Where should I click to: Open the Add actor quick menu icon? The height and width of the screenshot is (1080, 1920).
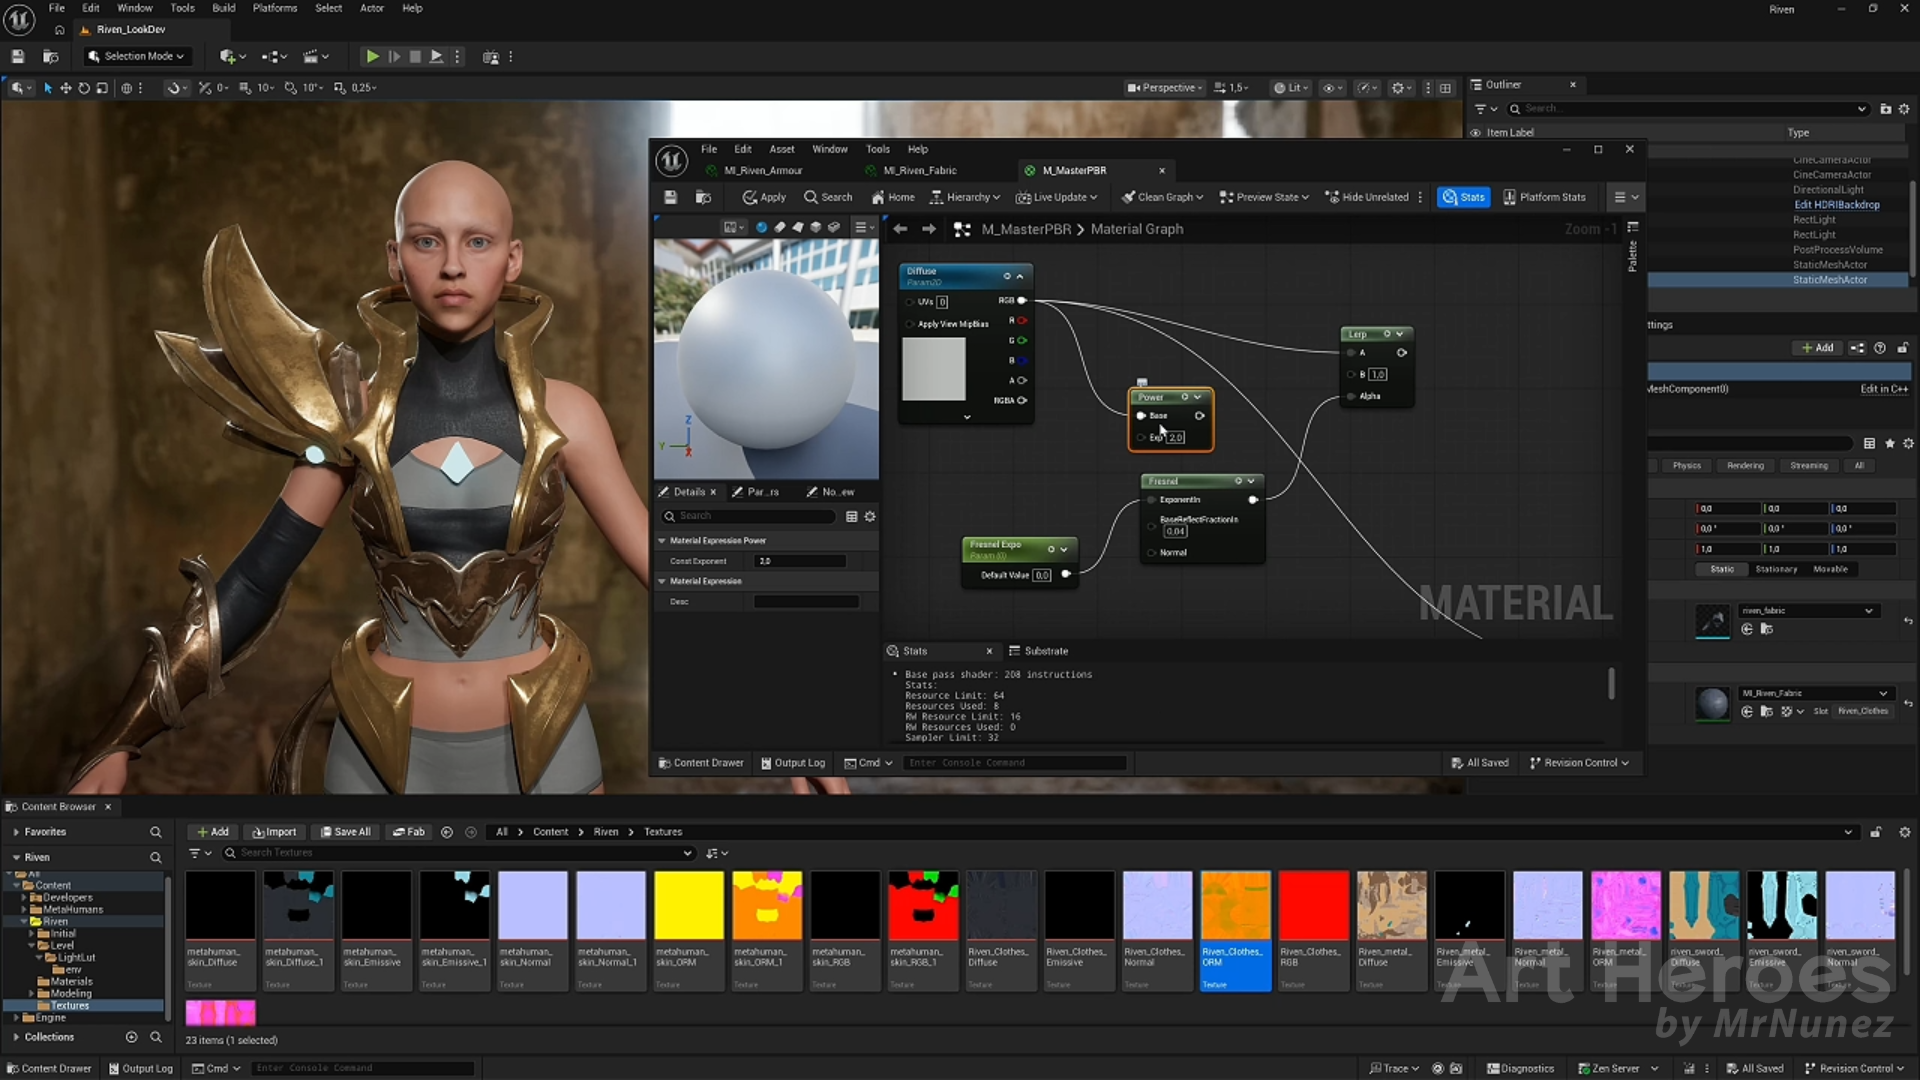[x=232, y=57]
